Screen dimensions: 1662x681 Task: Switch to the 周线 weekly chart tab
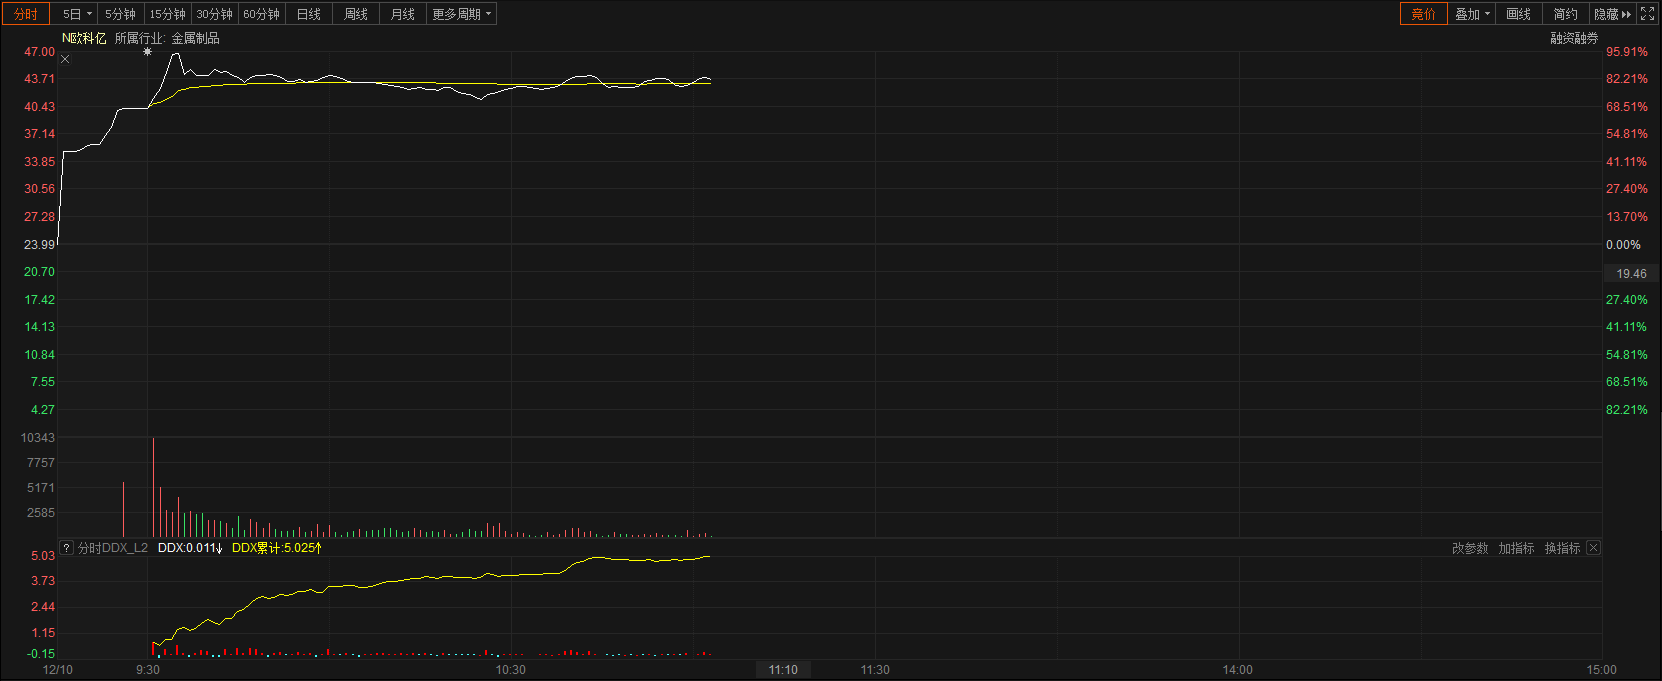[x=356, y=14]
